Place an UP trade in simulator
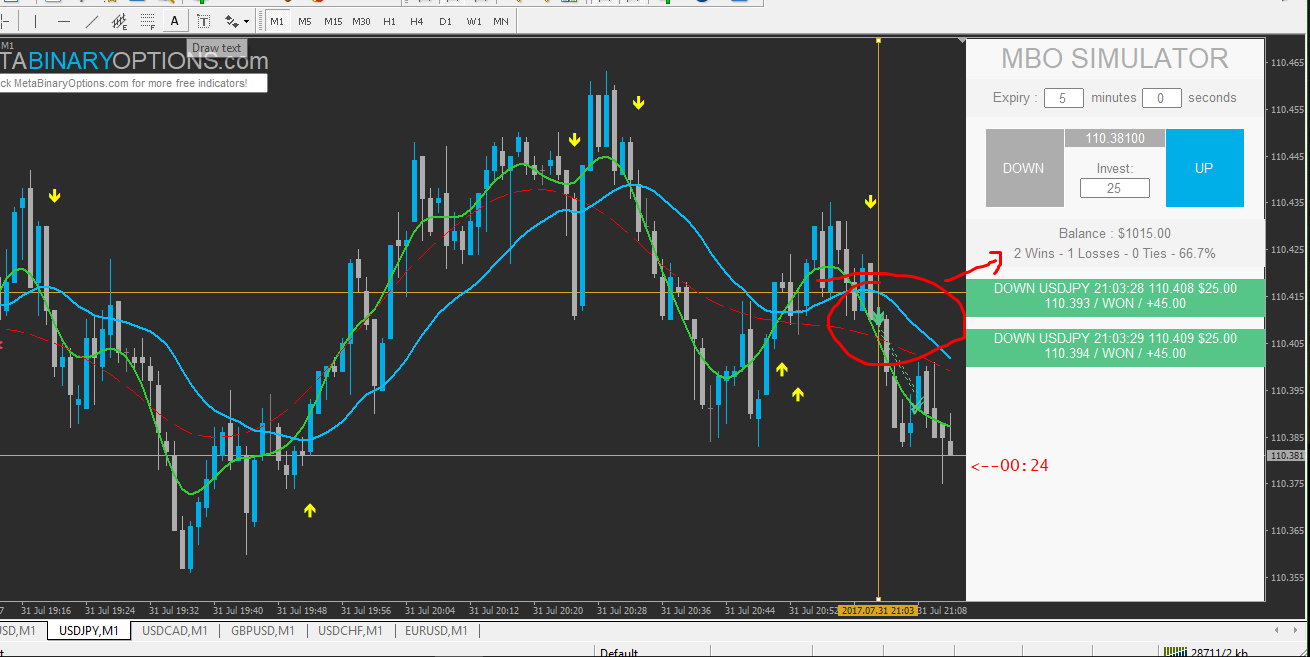This screenshot has height=657, width=1310. 1204,168
